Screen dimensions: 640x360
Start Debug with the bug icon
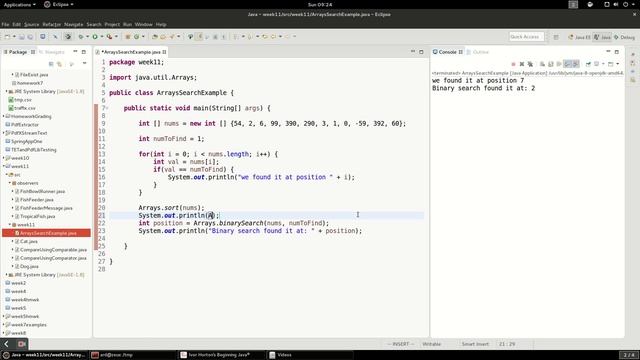tap(81, 37)
